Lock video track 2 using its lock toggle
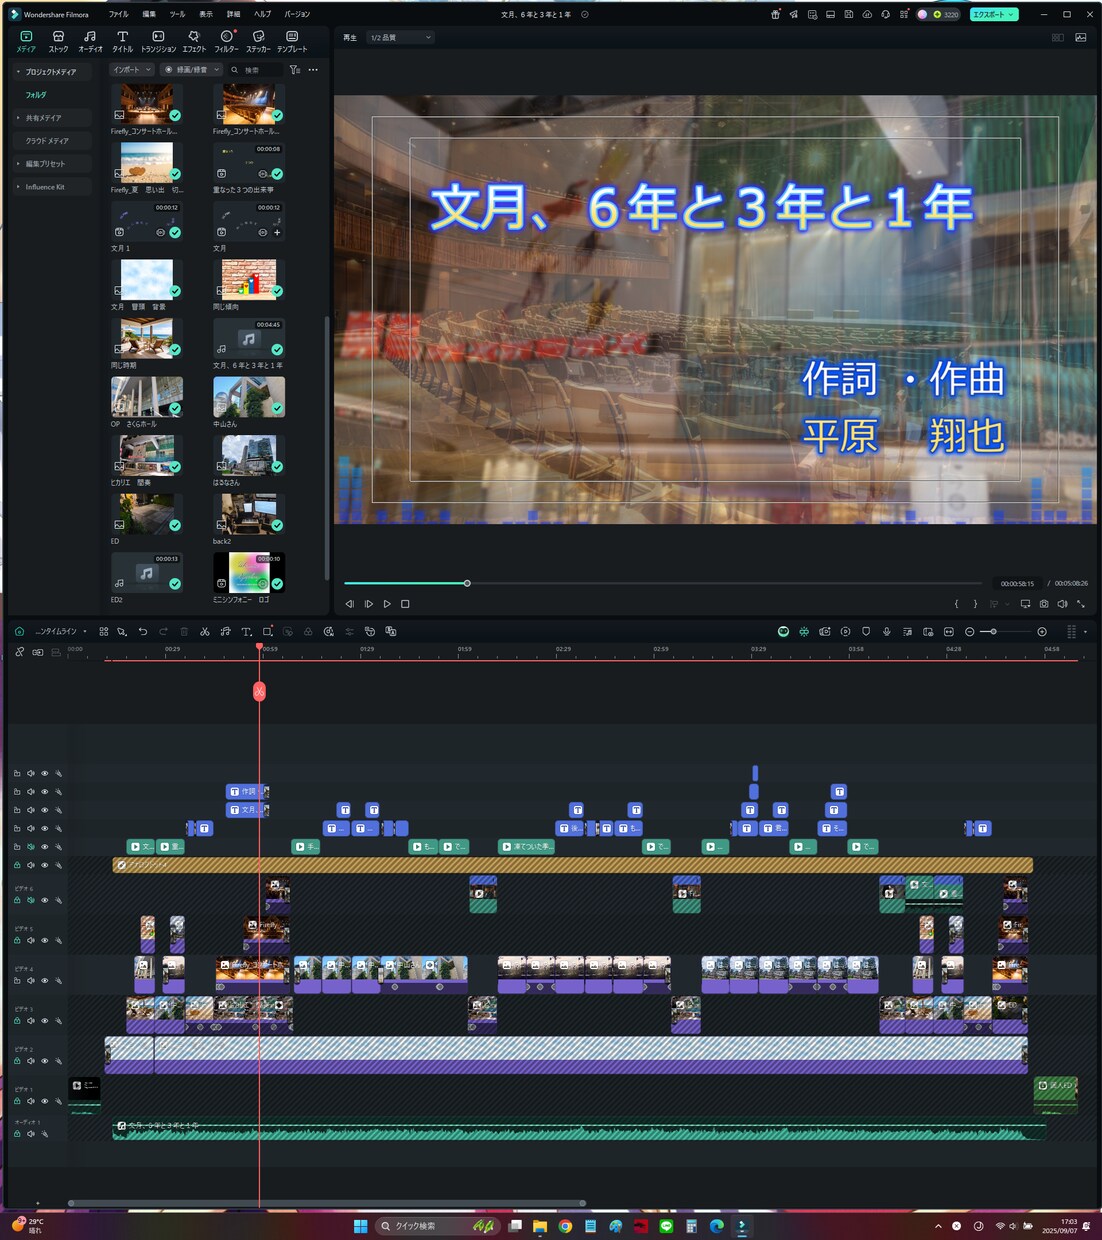 click(x=17, y=1060)
